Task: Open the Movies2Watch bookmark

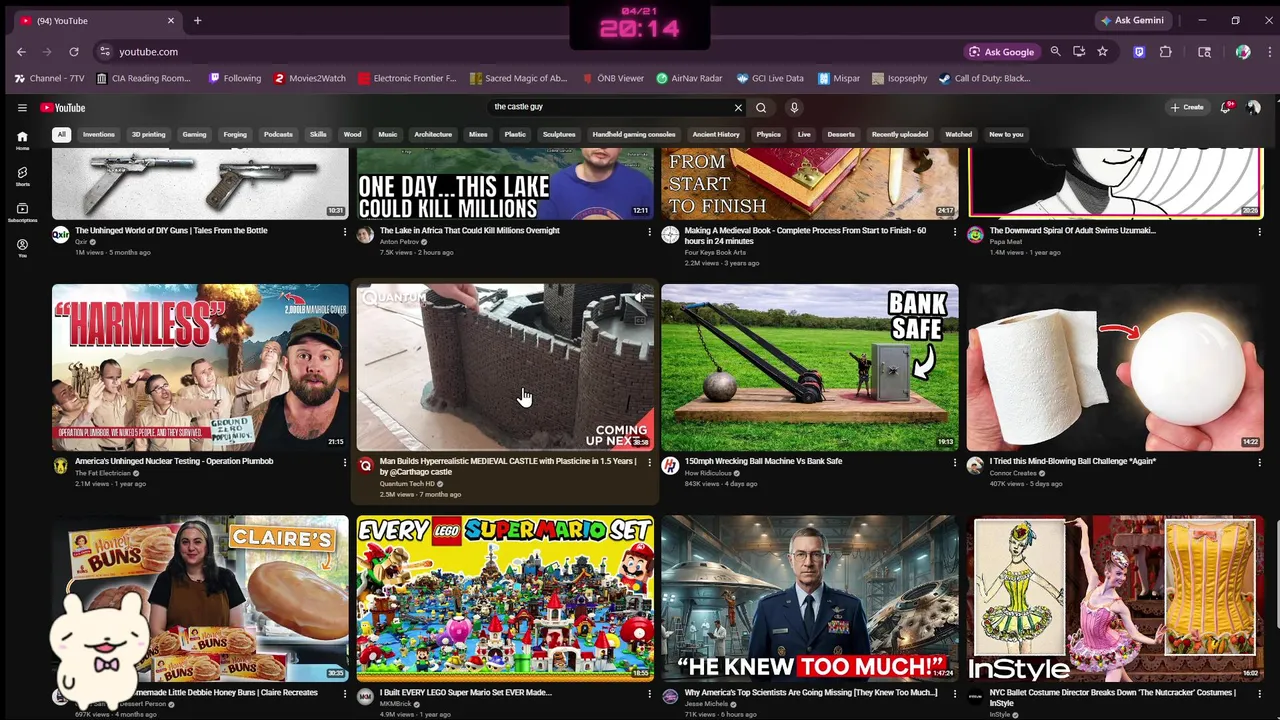Action: coord(310,78)
